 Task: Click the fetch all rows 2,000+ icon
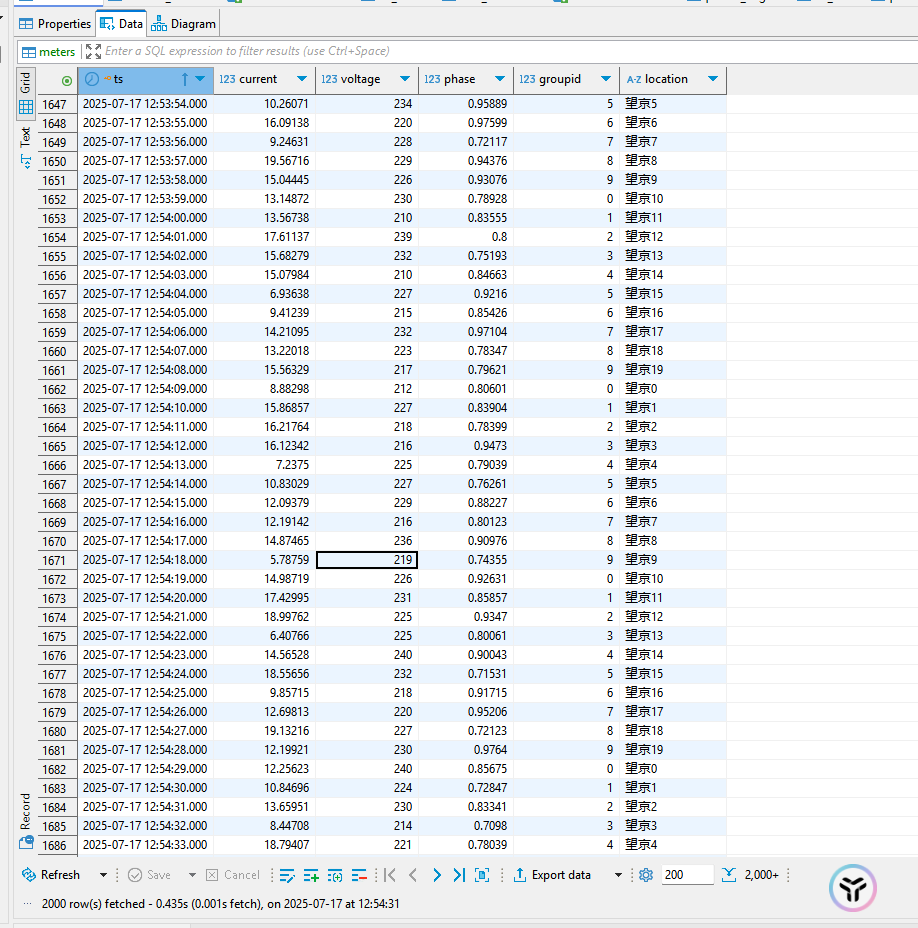pos(750,875)
